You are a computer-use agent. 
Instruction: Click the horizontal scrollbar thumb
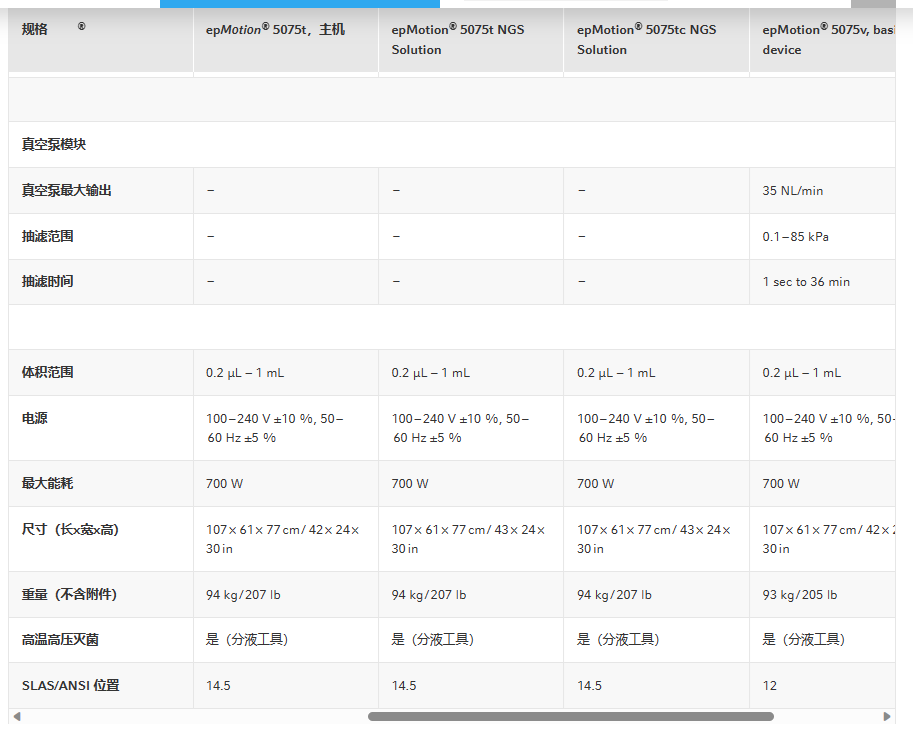pyautogui.click(x=570, y=716)
